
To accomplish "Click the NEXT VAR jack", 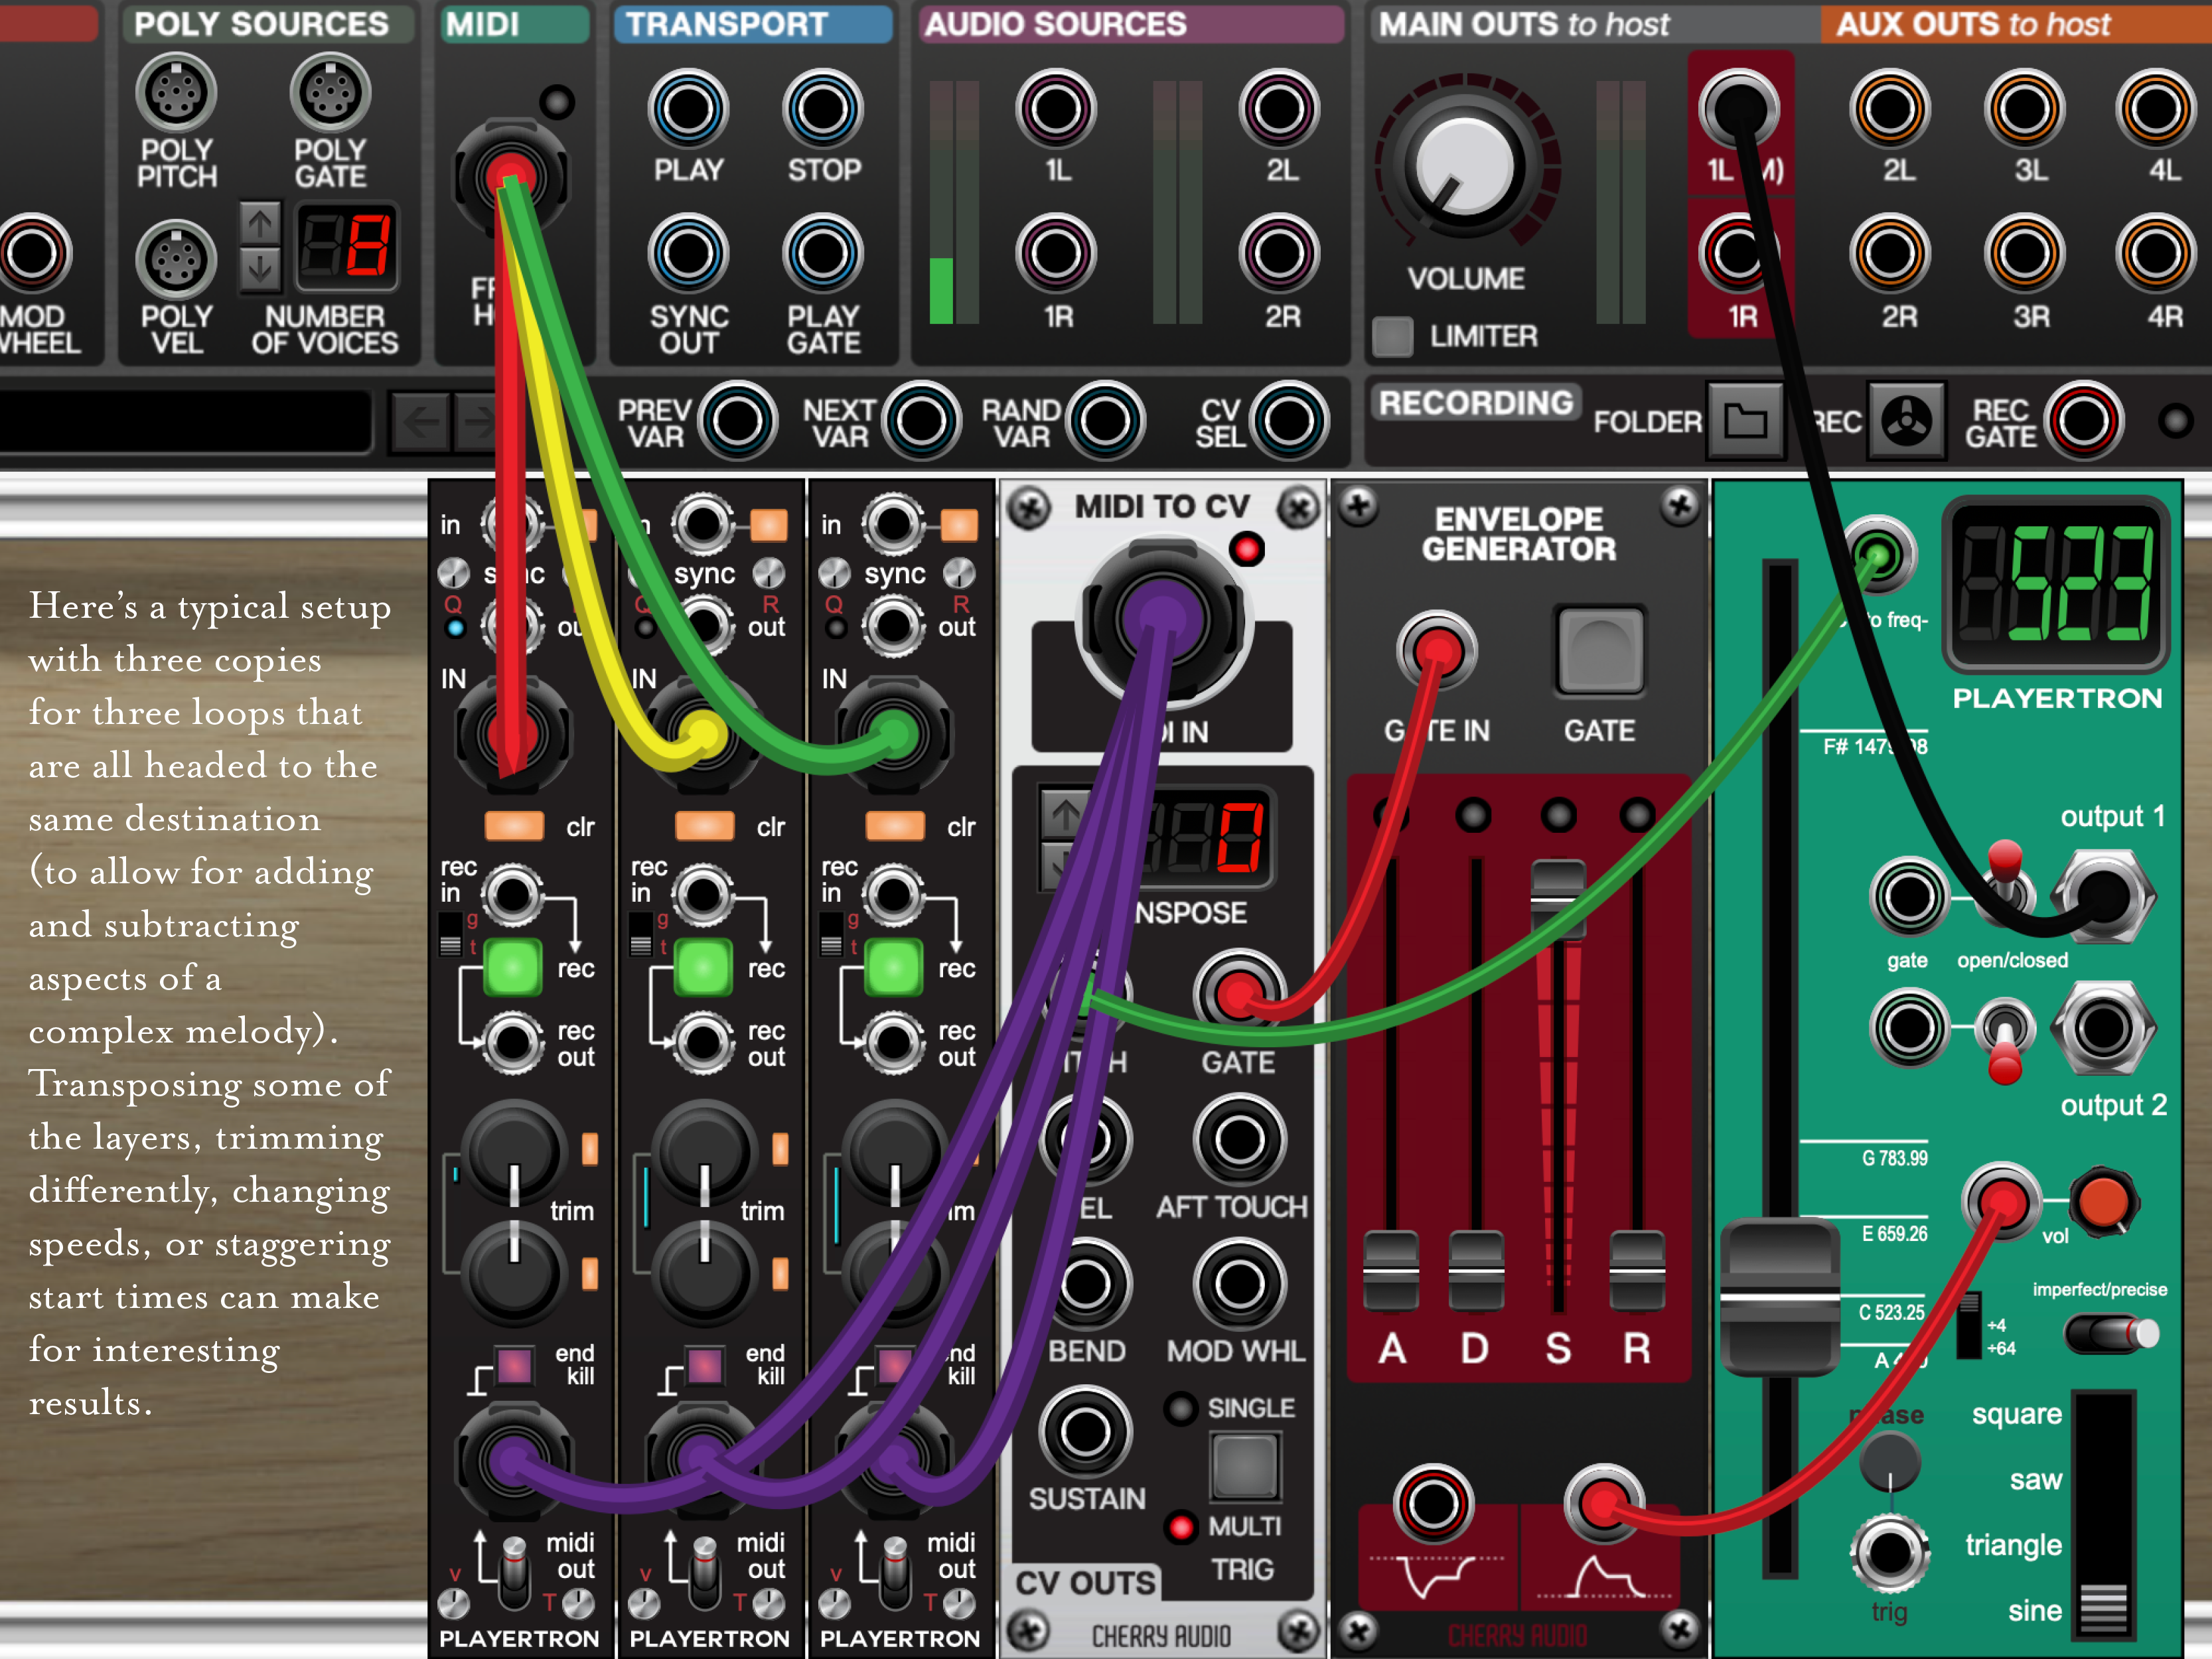I will coord(920,421).
